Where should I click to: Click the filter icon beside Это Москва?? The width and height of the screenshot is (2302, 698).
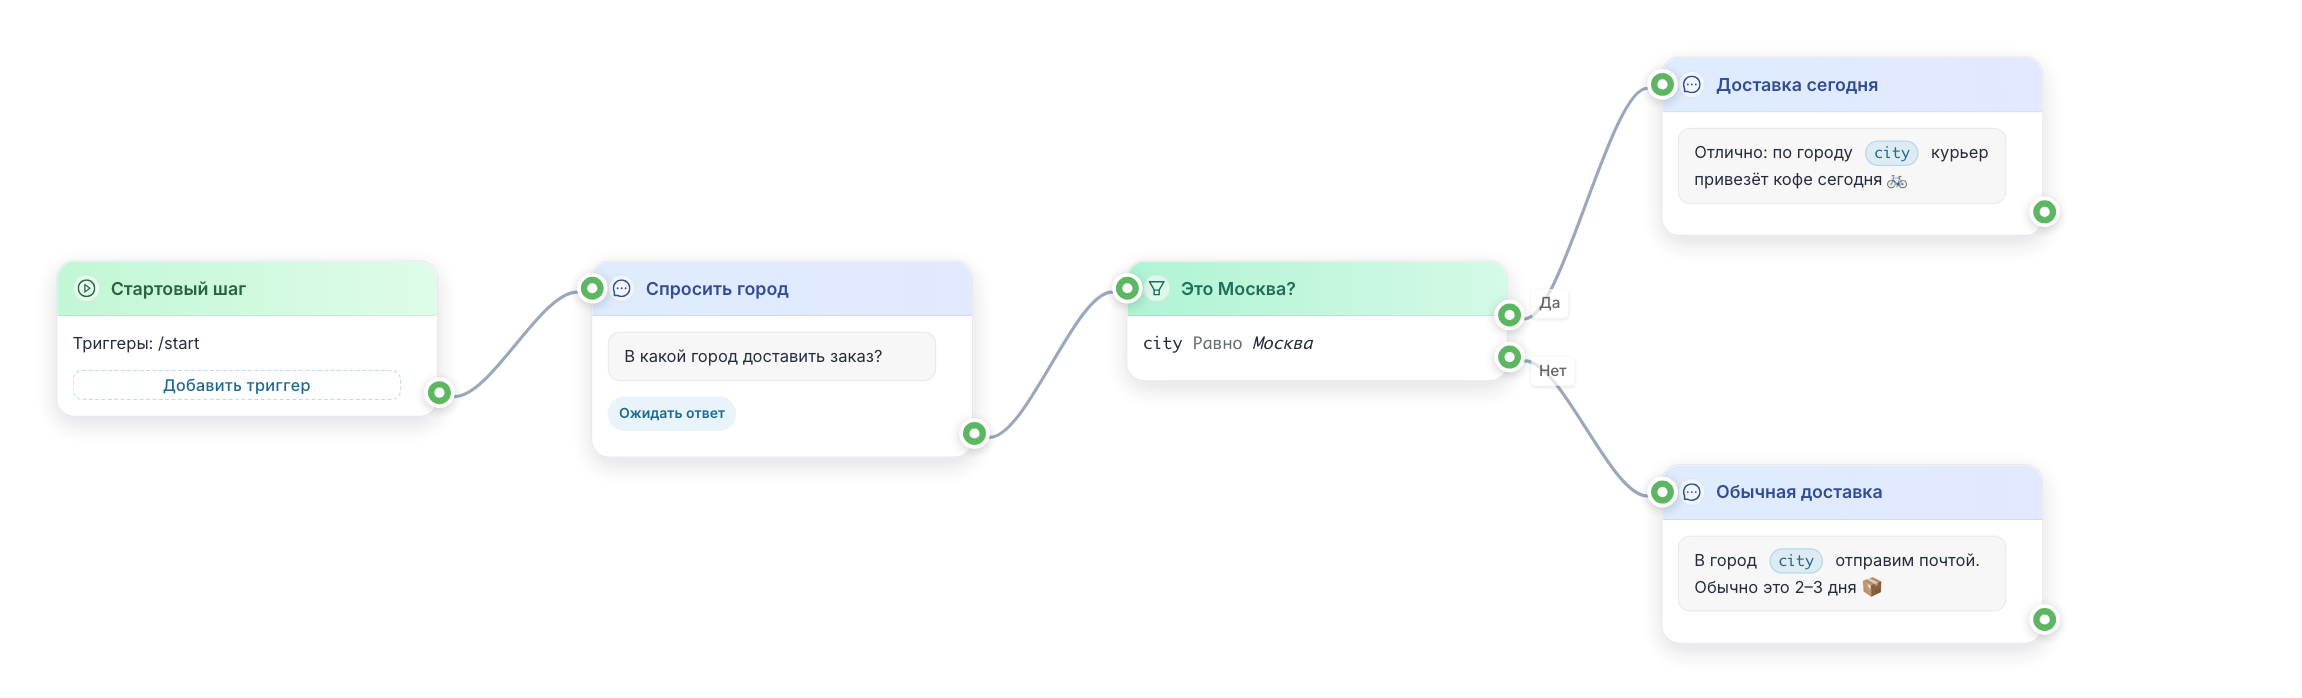(1157, 288)
